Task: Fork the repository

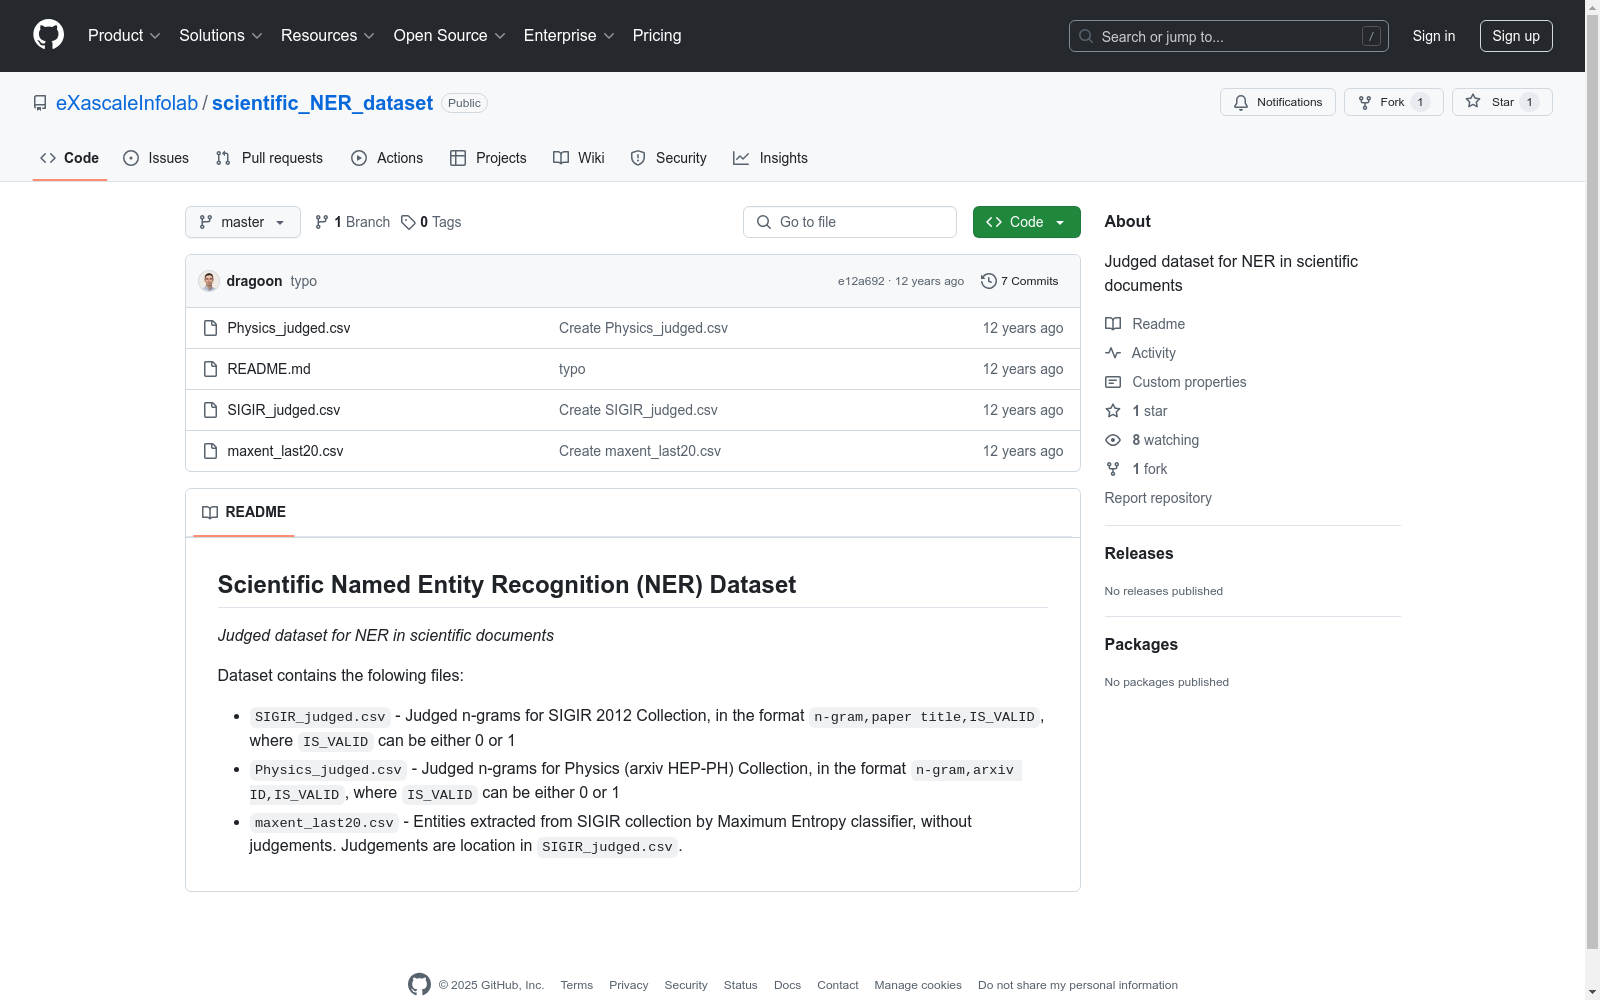Action: click(1394, 102)
